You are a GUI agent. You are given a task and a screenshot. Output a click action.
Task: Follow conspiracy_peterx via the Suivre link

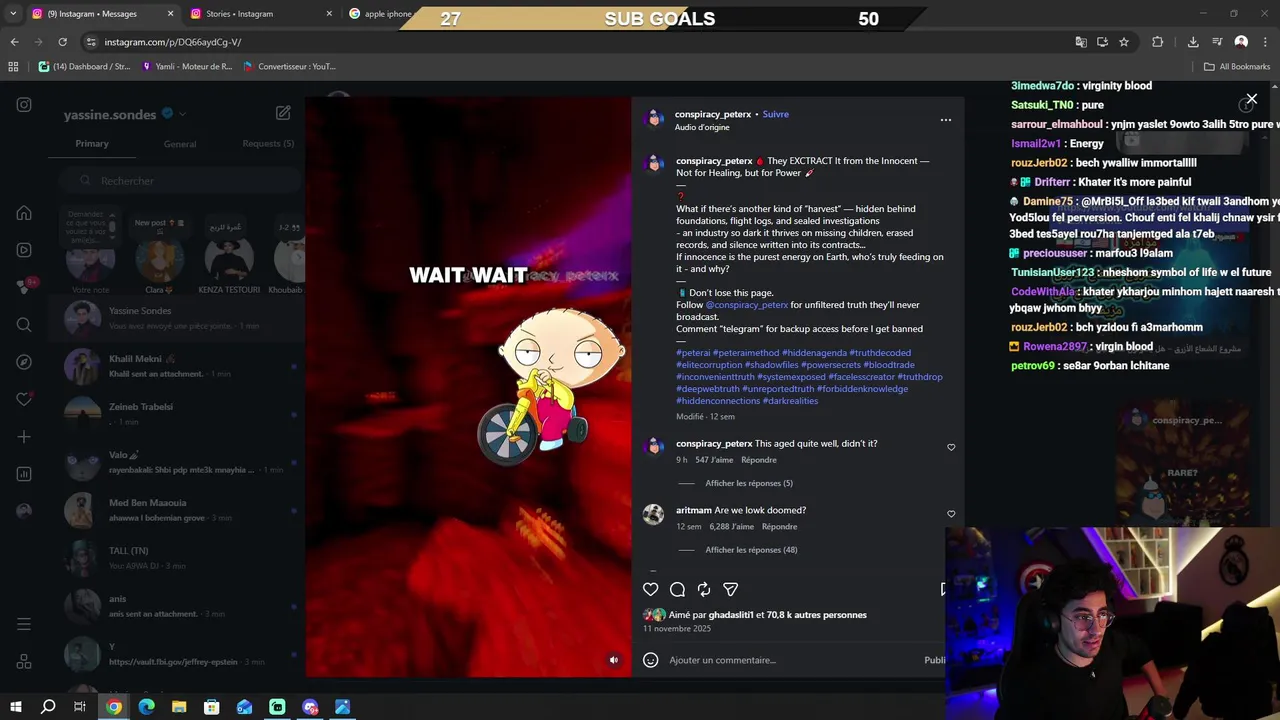click(776, 114)
